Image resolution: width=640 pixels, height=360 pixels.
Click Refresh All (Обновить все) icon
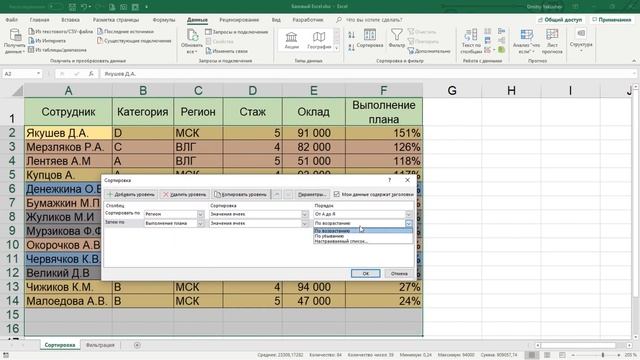192,35
